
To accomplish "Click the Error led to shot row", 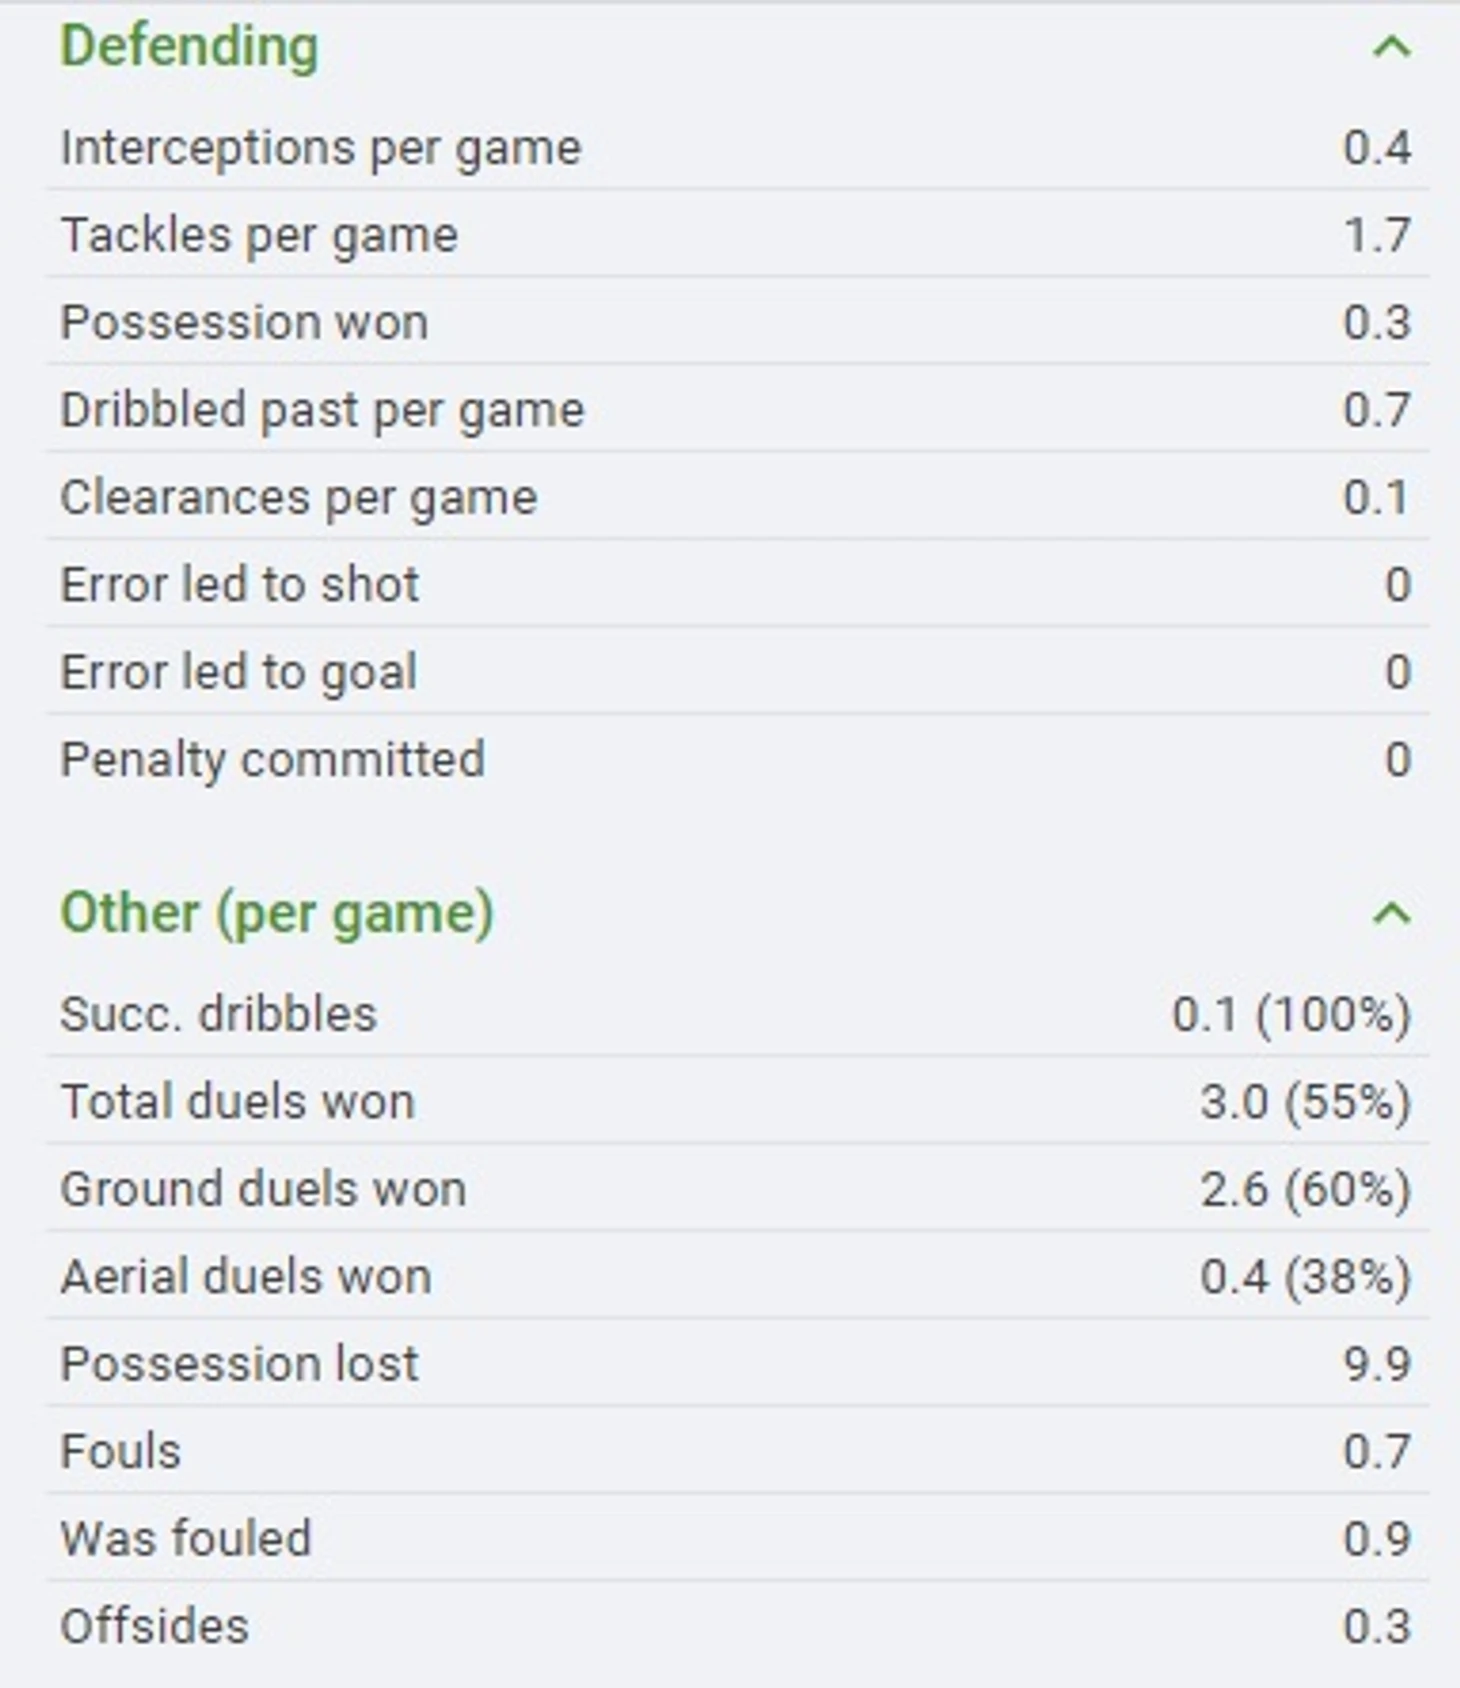I will pos(737,584).
